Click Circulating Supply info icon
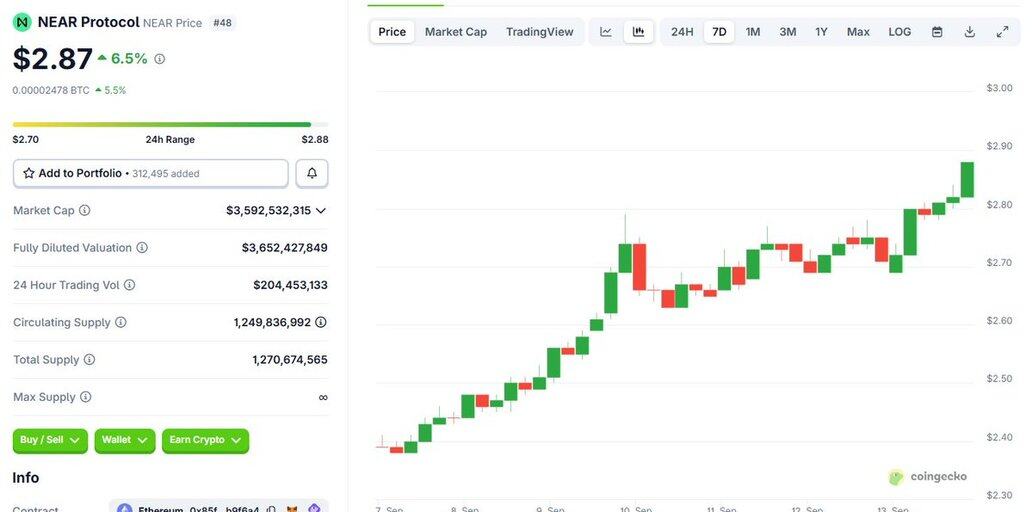Screen dimensions: 1032x512 [121, 323]
